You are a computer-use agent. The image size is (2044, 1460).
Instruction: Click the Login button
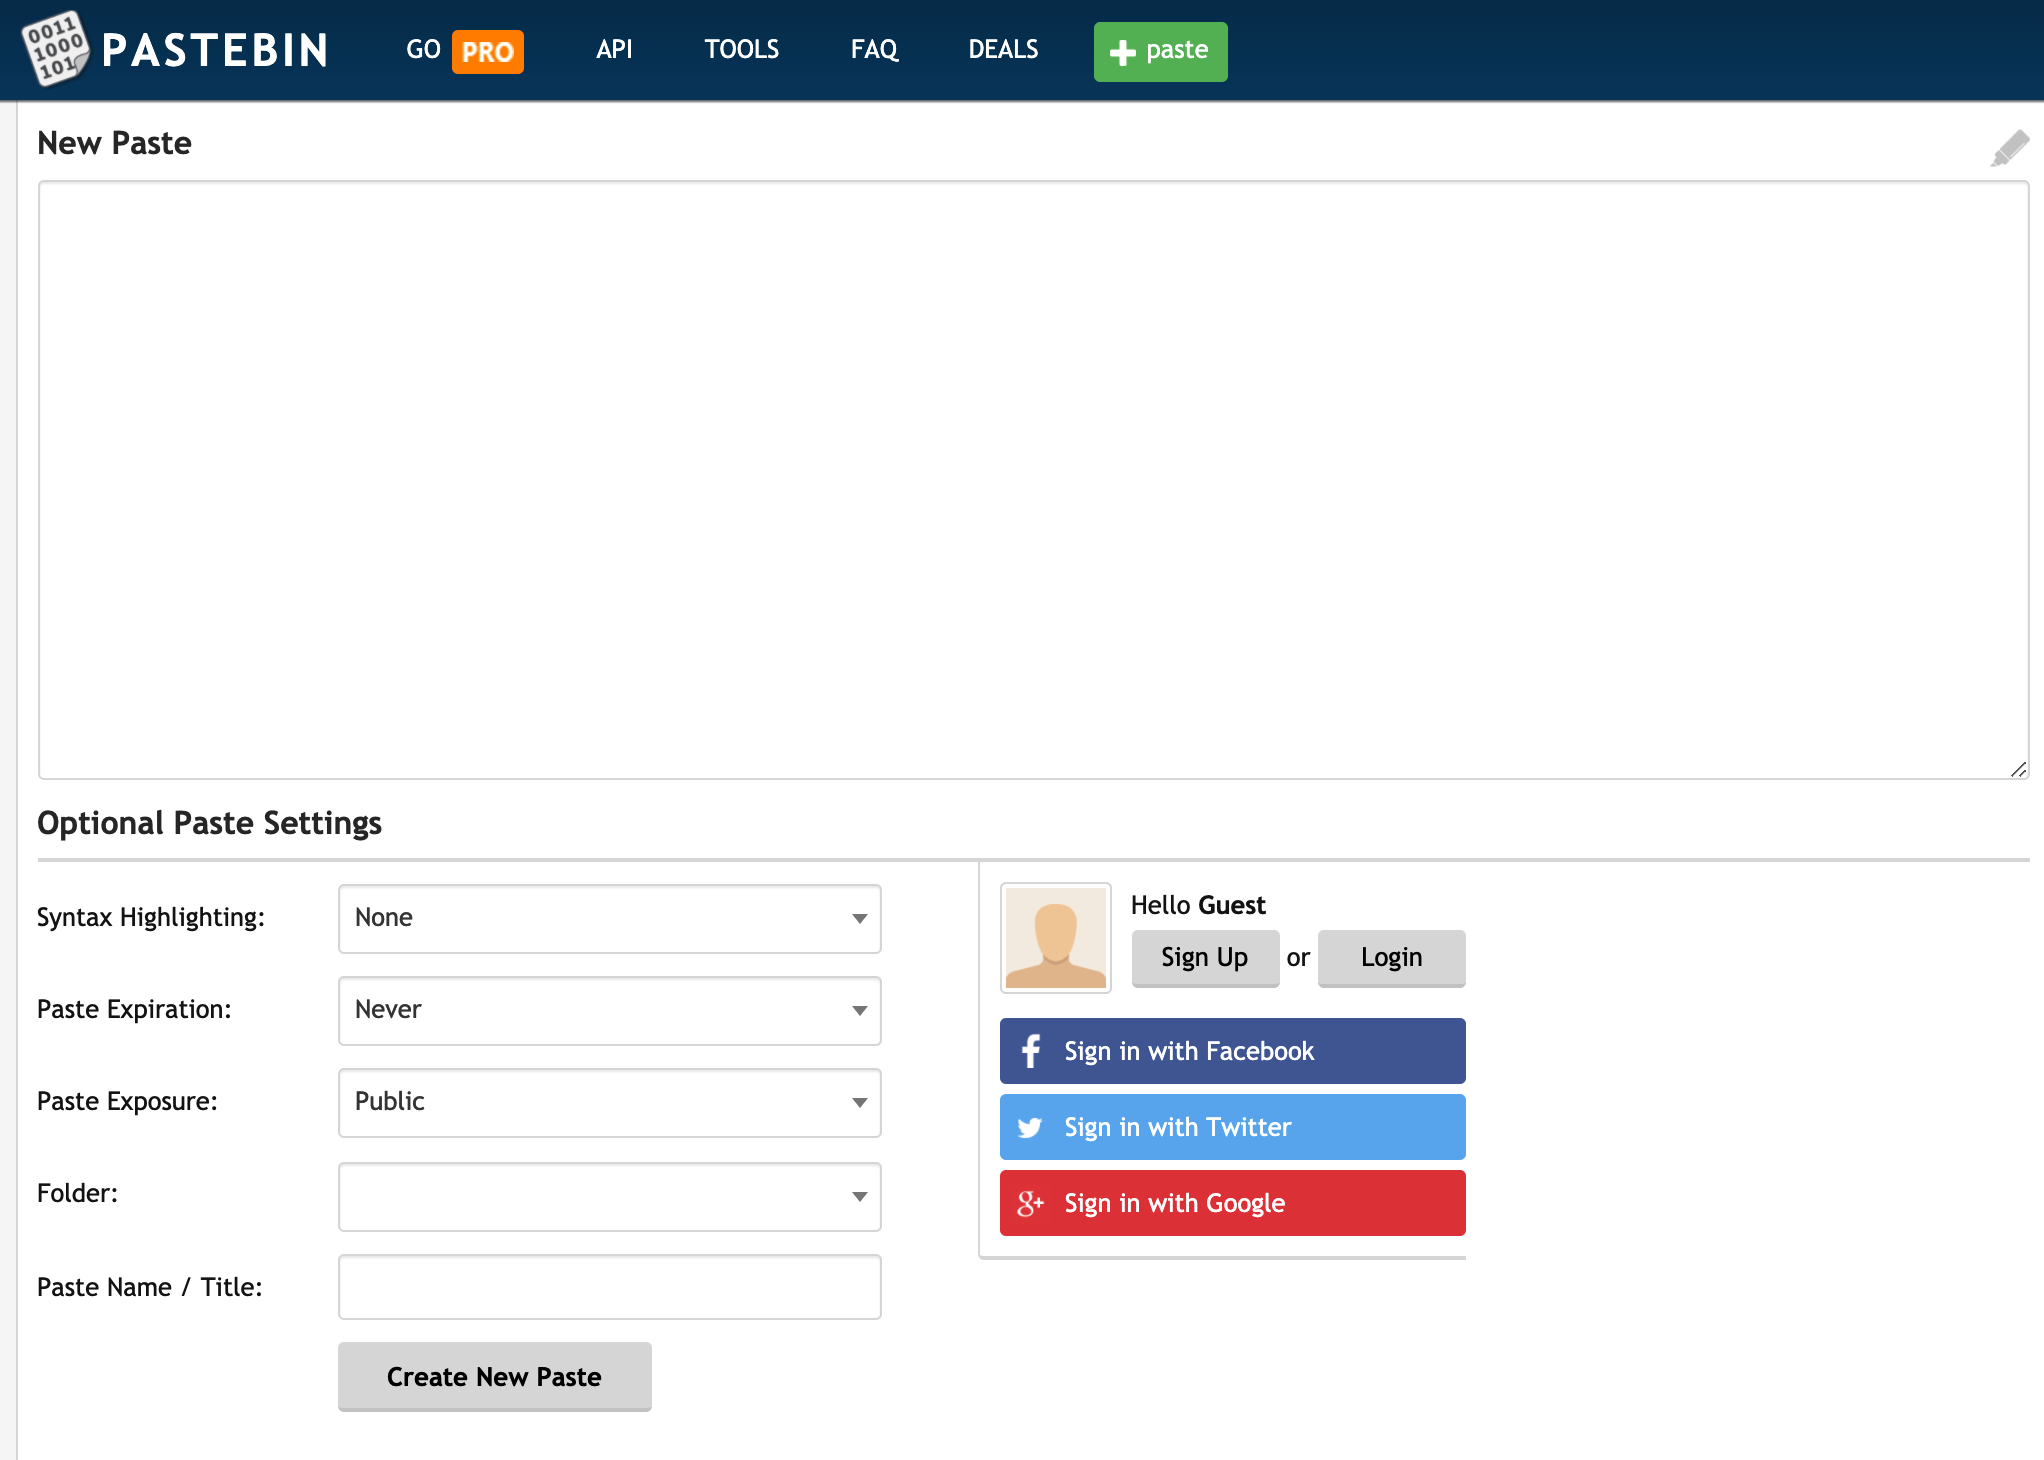(1390, 958)
